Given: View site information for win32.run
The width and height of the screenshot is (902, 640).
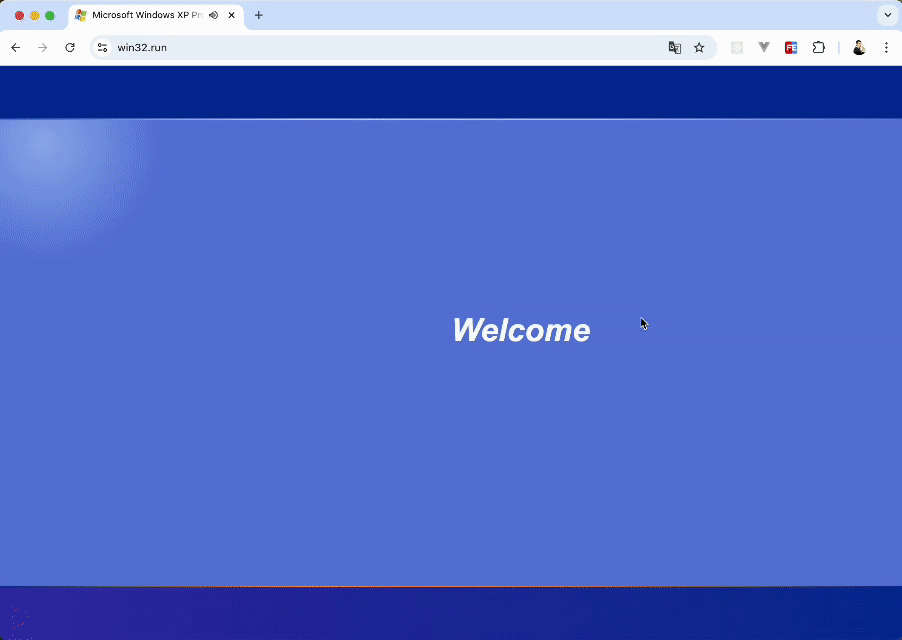Looking at the screenshot, I should (x=102, y=47).
